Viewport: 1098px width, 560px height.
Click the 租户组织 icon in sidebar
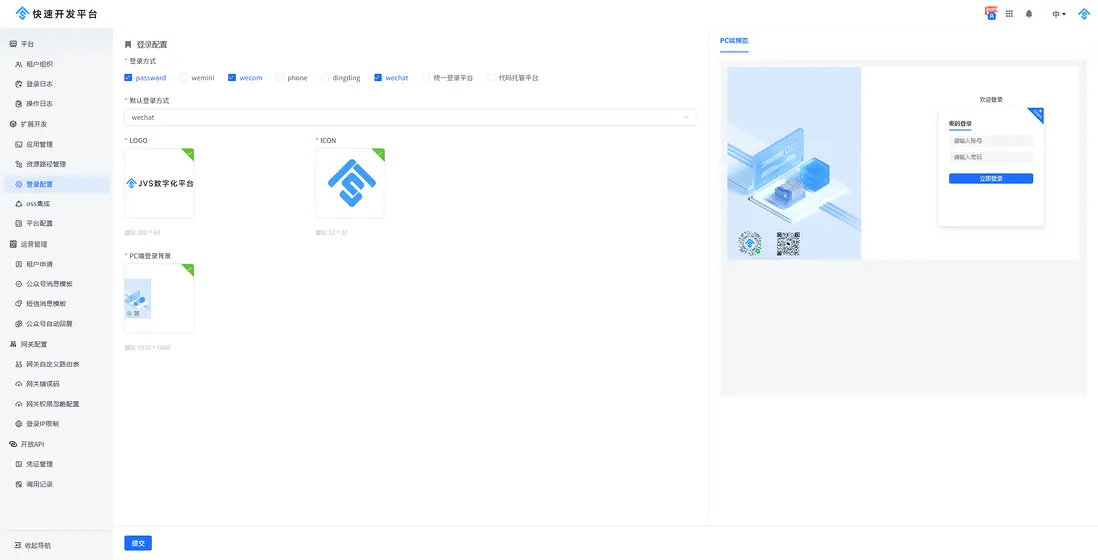(x=19, y=64)
